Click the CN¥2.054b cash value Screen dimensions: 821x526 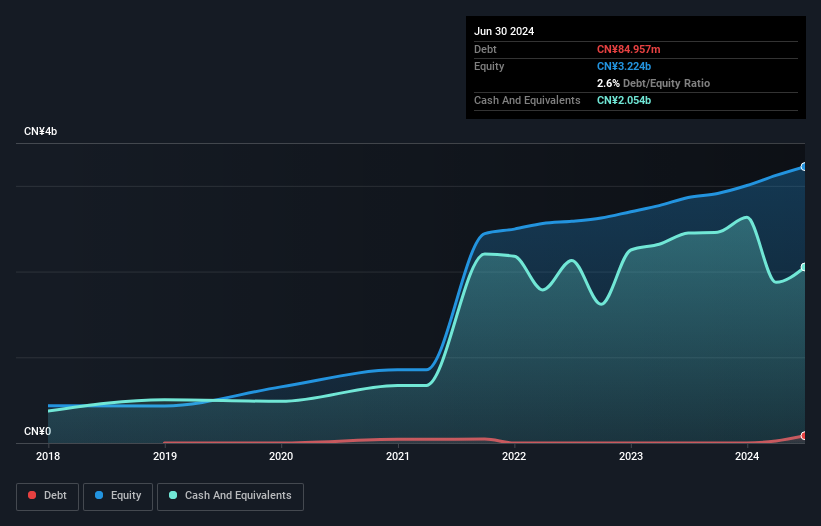(624, 100)
